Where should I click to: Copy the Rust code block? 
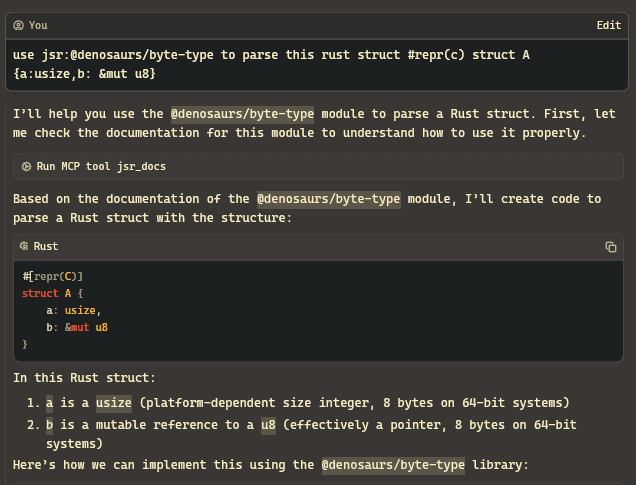610,247
